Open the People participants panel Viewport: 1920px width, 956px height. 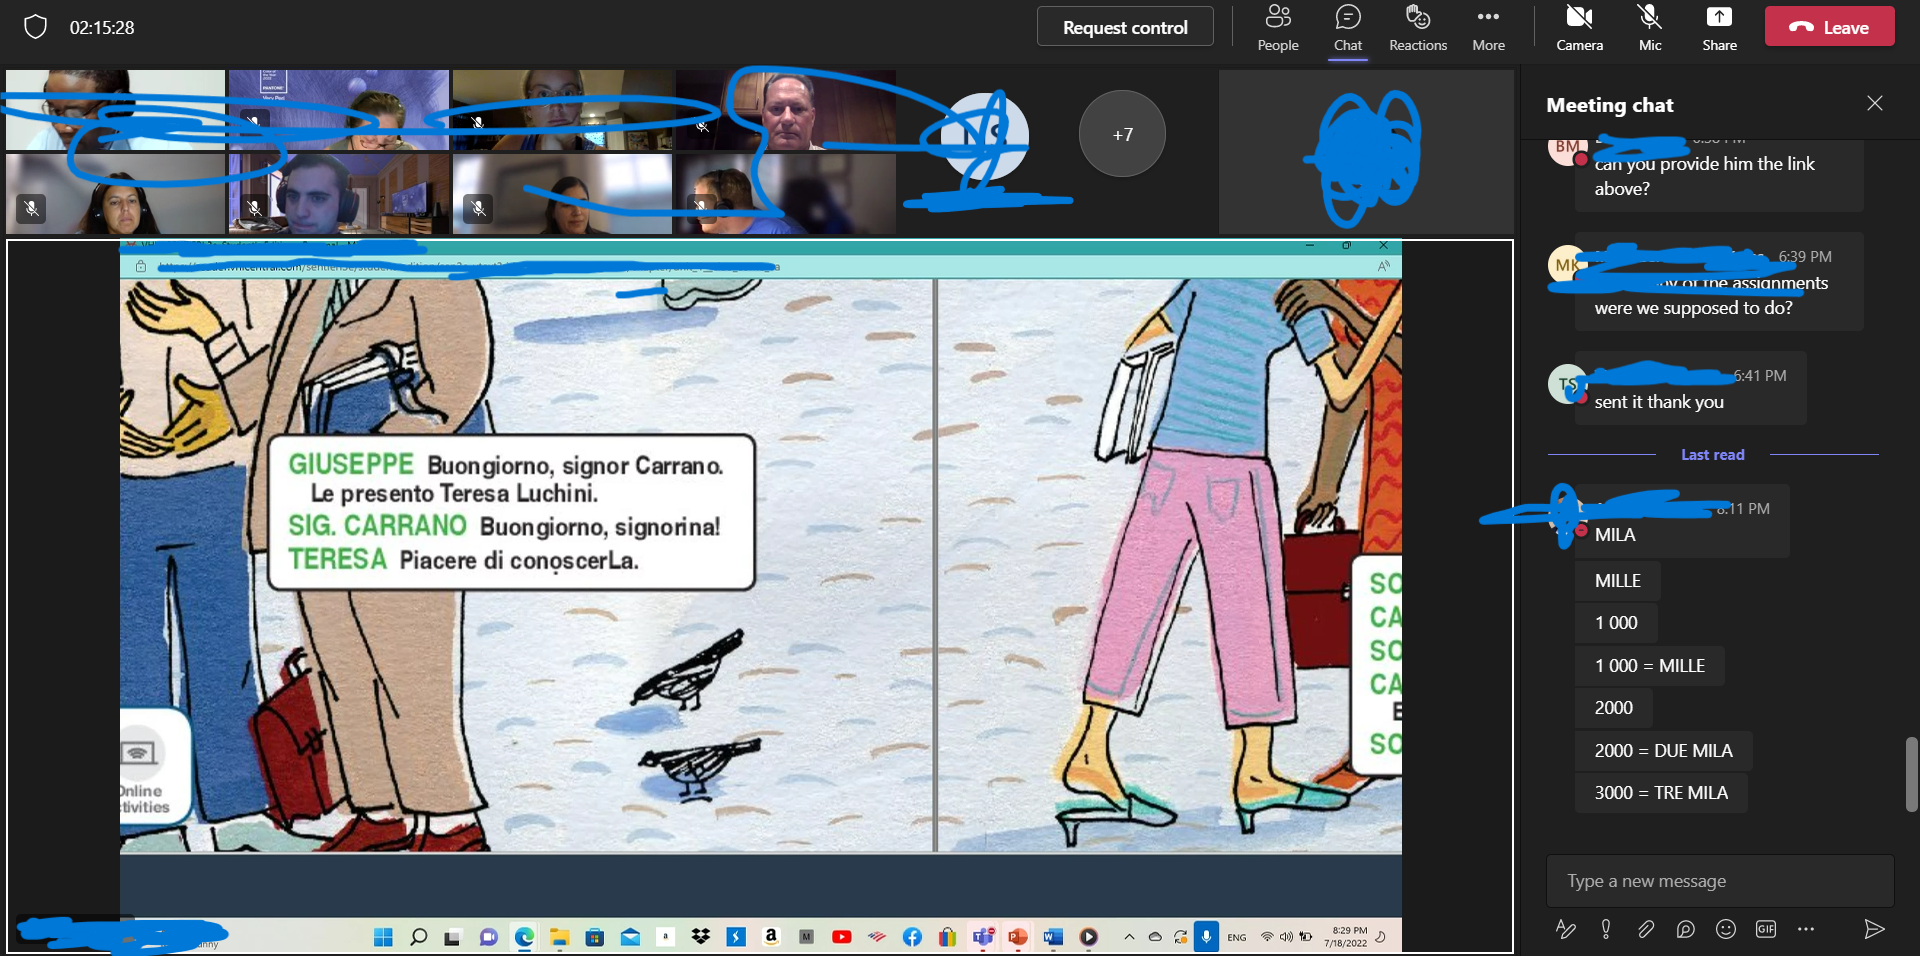(1278, 29)
